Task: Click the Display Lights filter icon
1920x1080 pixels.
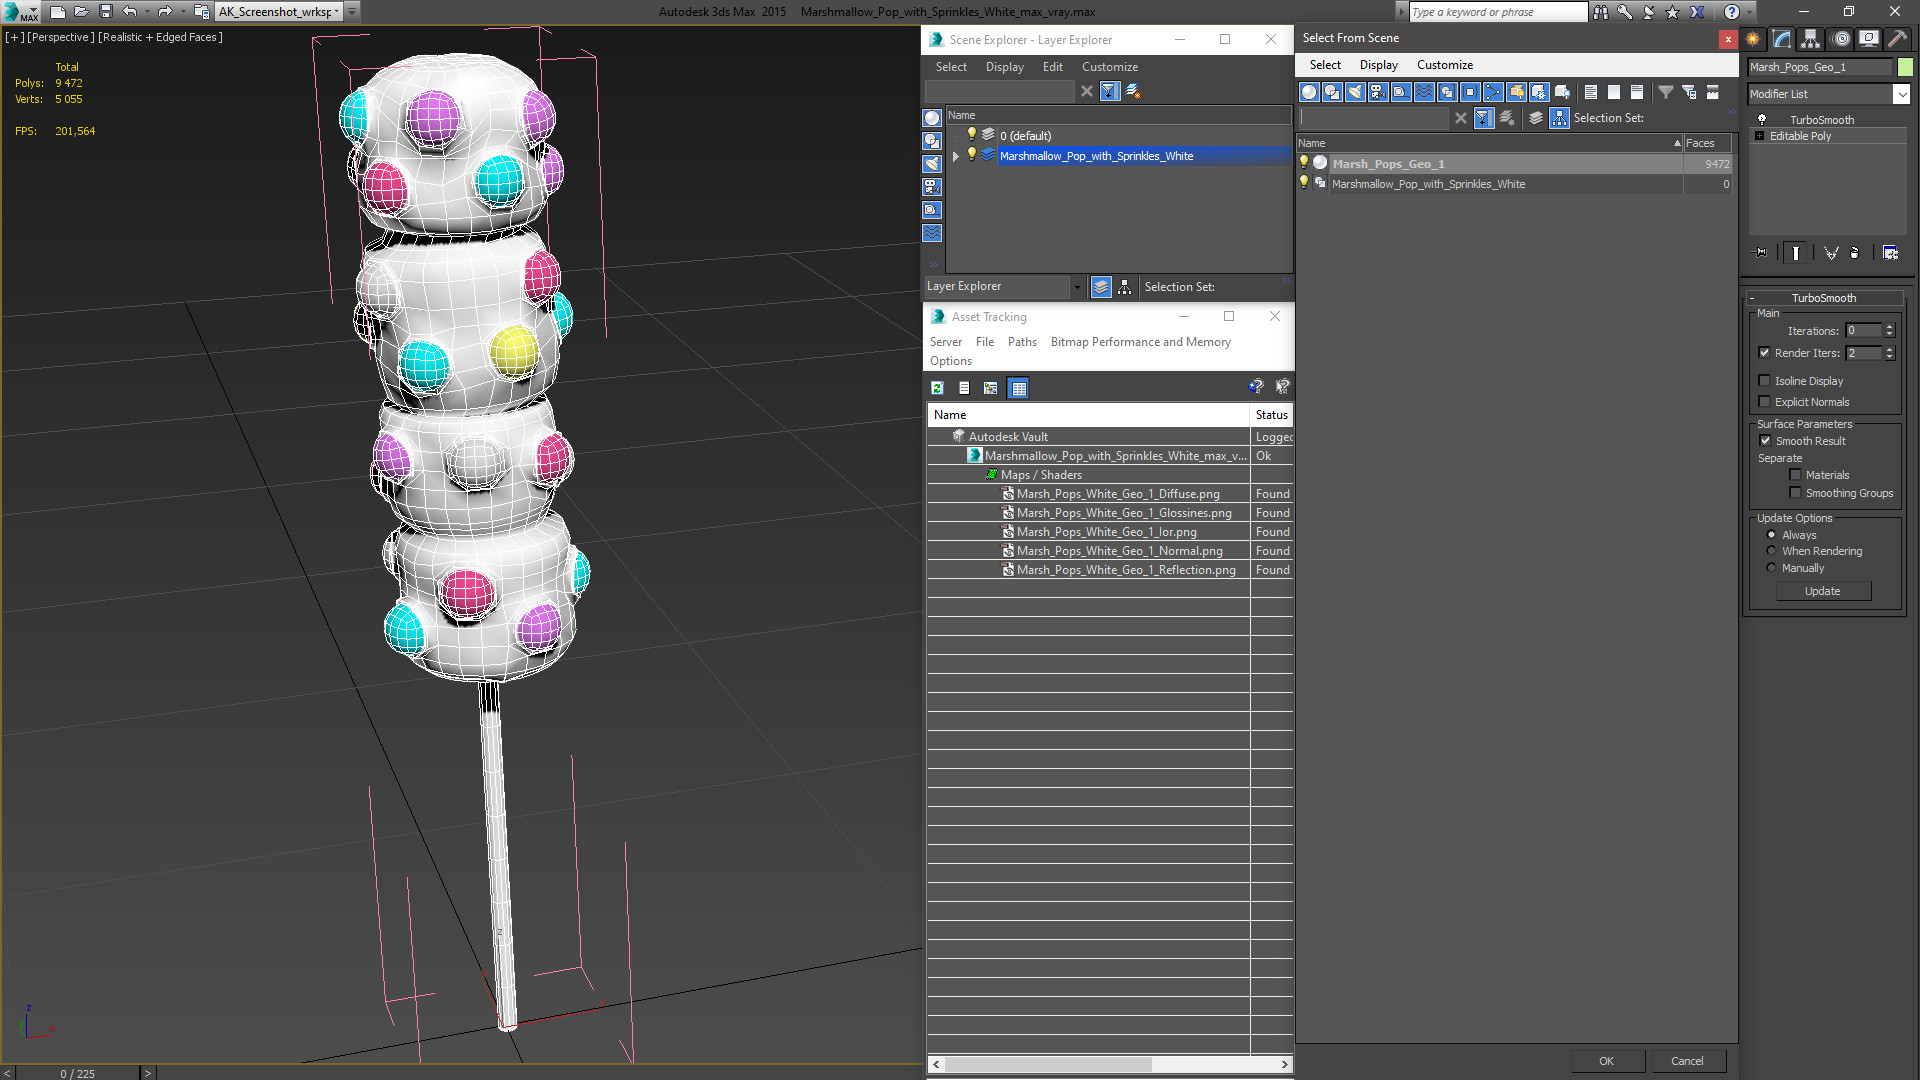Action: tap(1355, 92)
